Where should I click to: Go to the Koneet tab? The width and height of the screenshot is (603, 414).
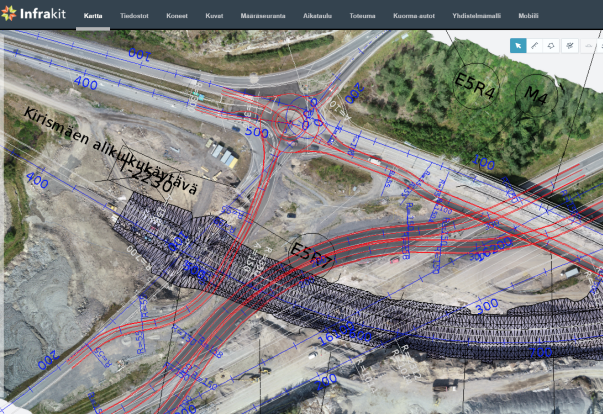178,17
